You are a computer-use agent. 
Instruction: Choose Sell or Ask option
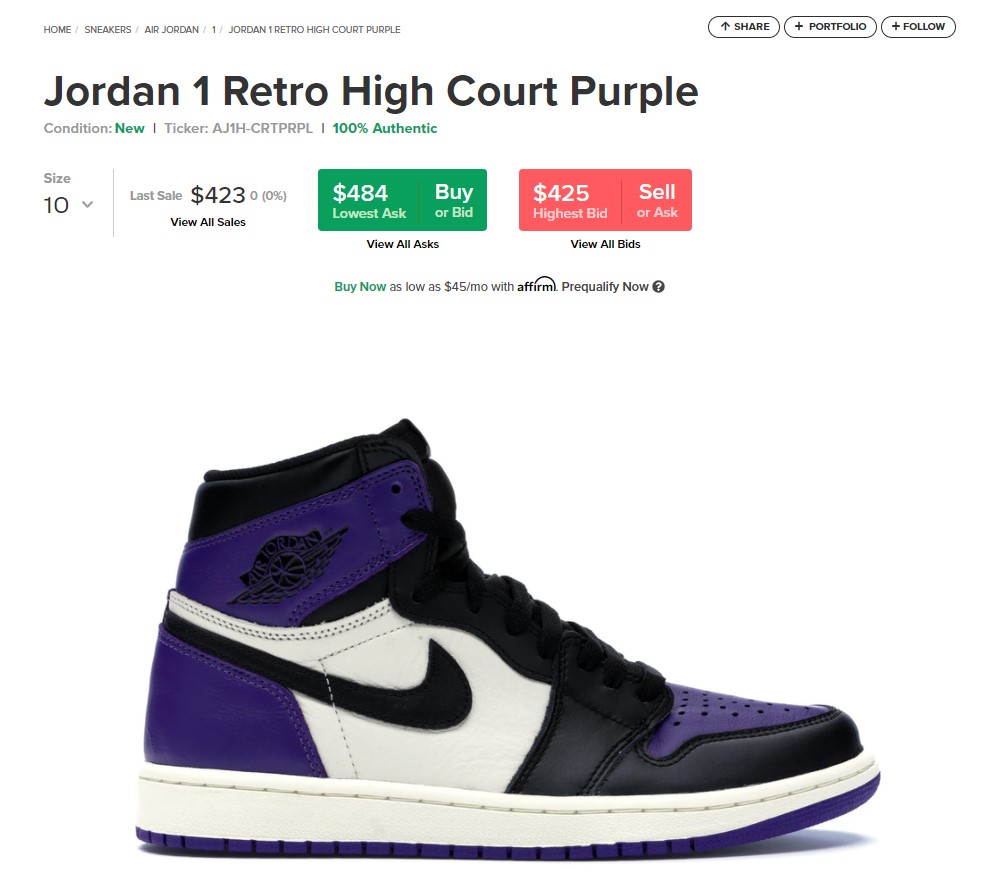657,200
